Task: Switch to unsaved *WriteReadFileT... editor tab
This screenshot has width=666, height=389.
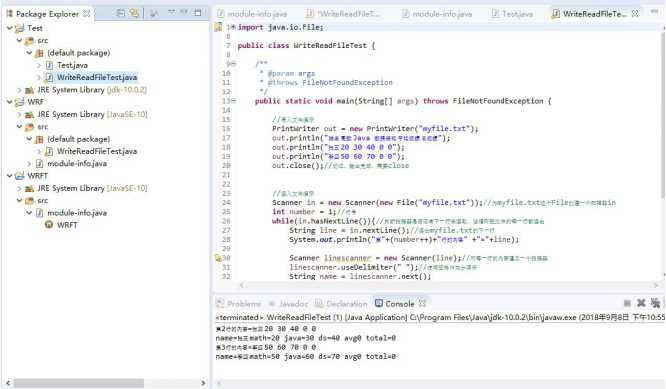Action: tap(343, 14)
